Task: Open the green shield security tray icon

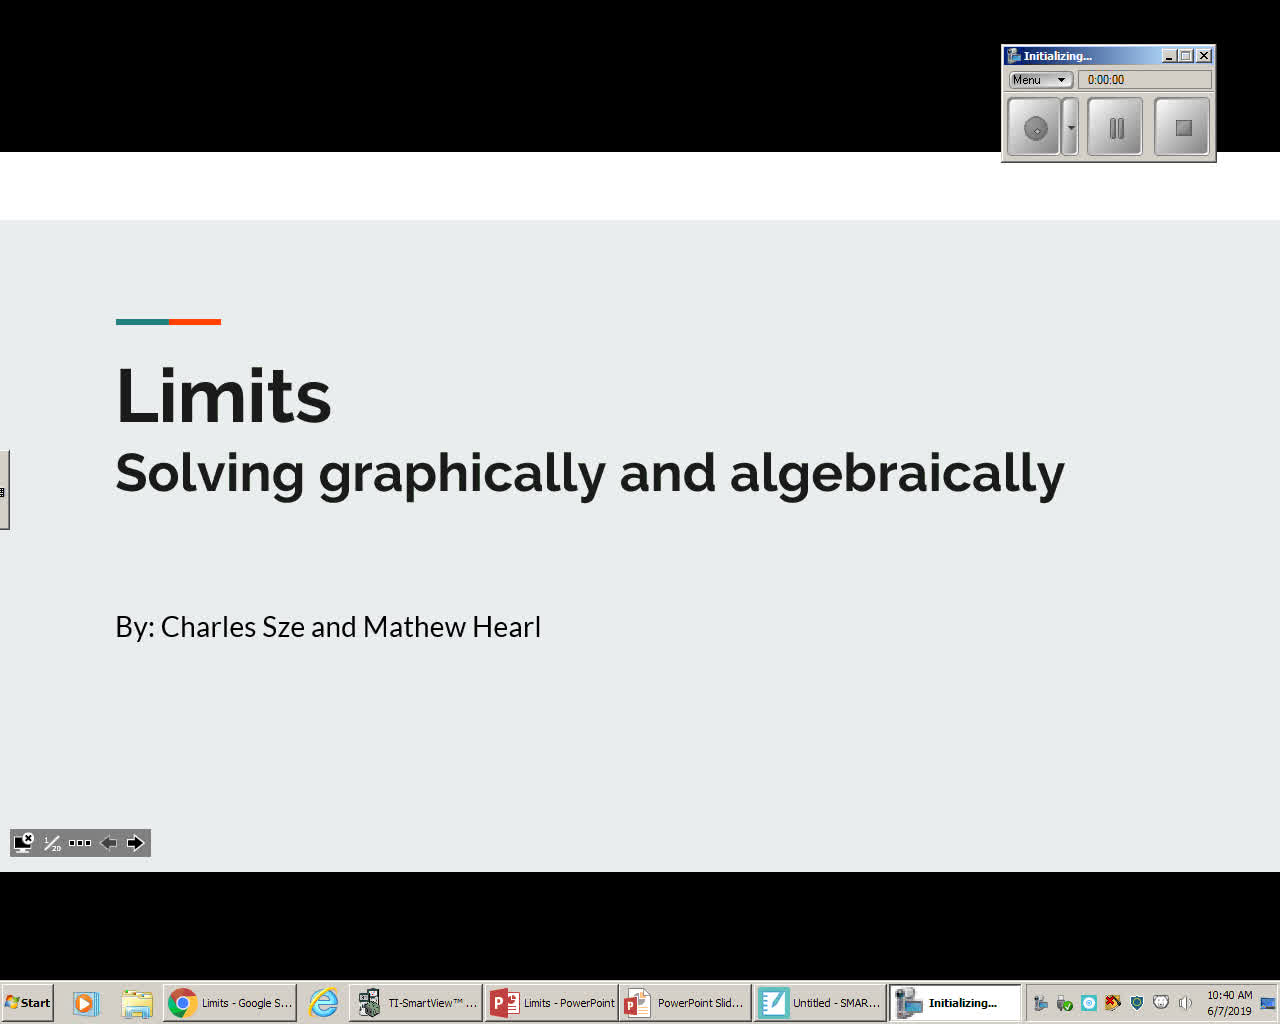Action: (1137, 1003)
